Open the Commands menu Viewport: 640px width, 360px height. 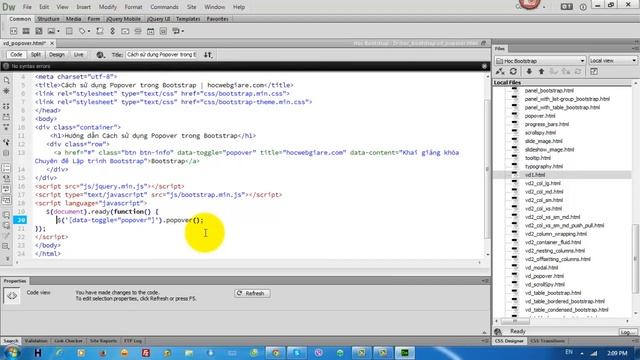pyautogui.click(x=164, y=7)
